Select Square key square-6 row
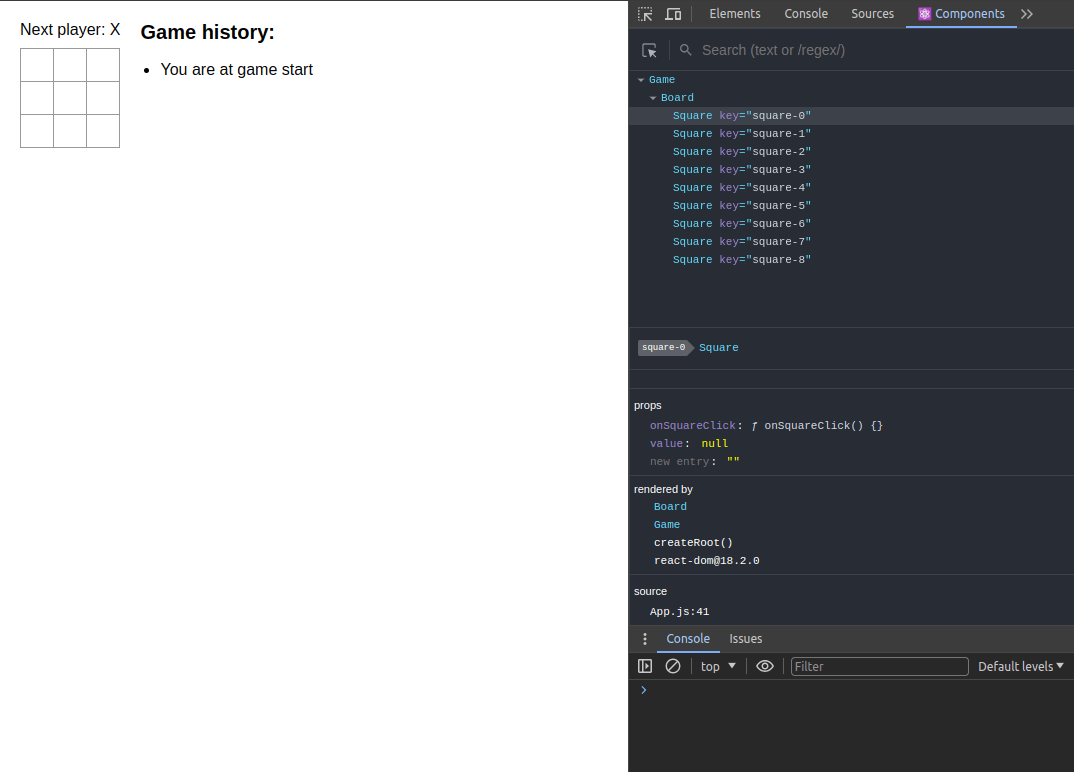Viewport: 1074px width, 772px height. pos(851,223)
